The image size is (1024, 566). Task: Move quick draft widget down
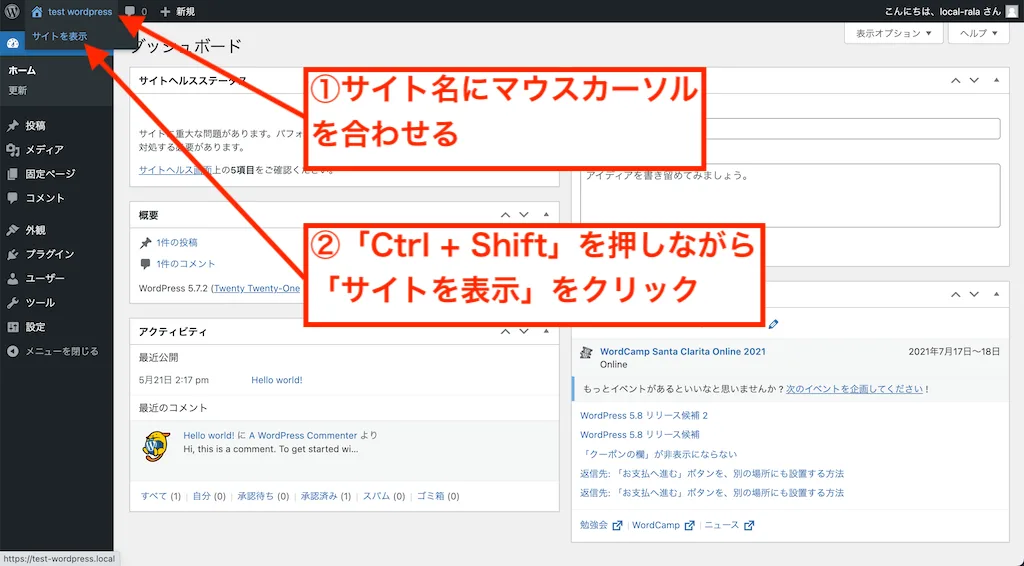pos(974,80)
